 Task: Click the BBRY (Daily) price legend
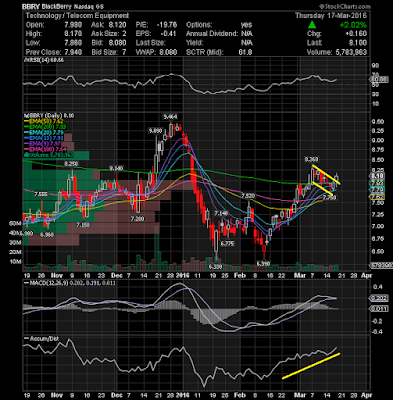(49, 116)
